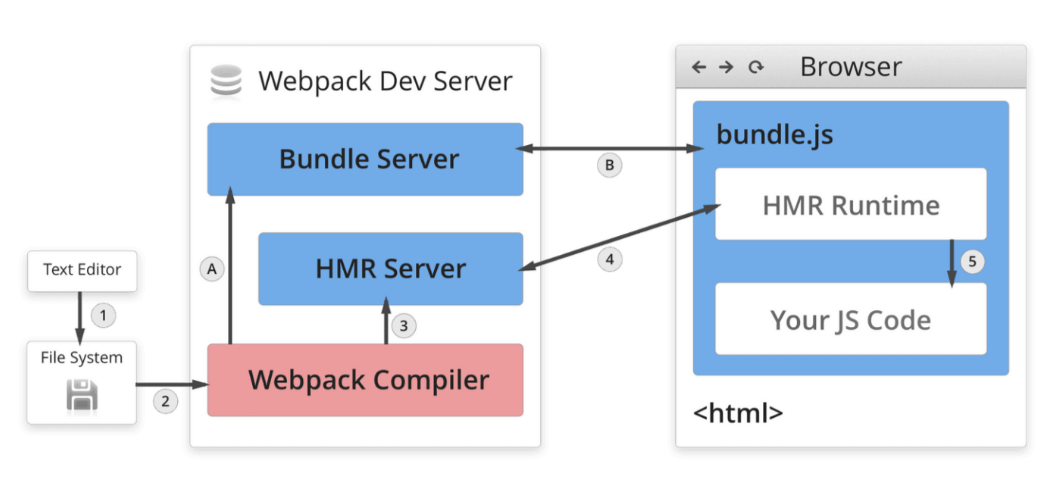Screen dimensions: 1064x480
Task: Click the database stack icon beside Webpack Dev Server
Action: (x=226, y=81)
